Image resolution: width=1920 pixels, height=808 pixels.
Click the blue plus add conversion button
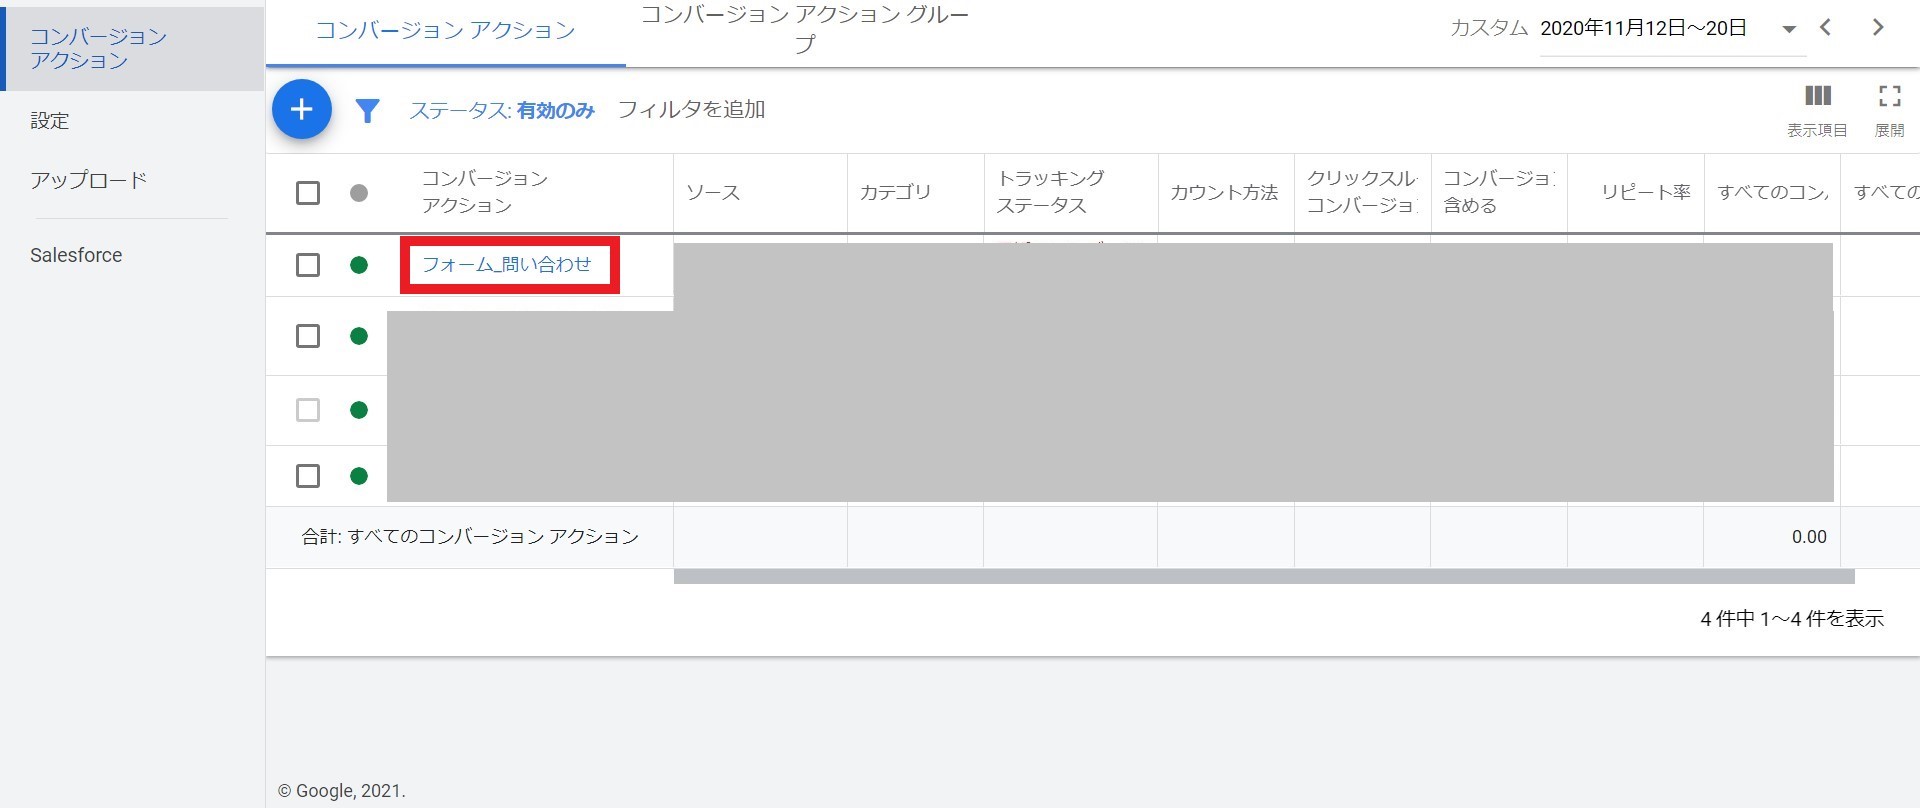coord(301,109)
